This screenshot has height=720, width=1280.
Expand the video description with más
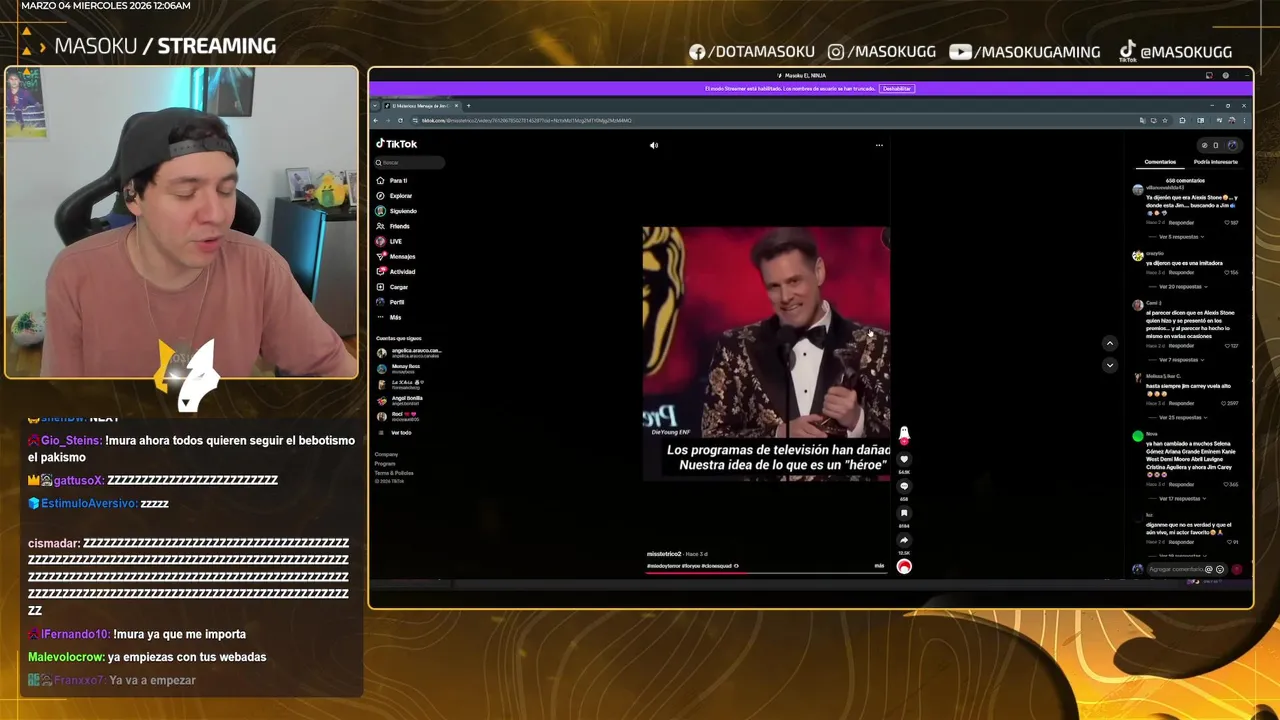click(879, 566)
